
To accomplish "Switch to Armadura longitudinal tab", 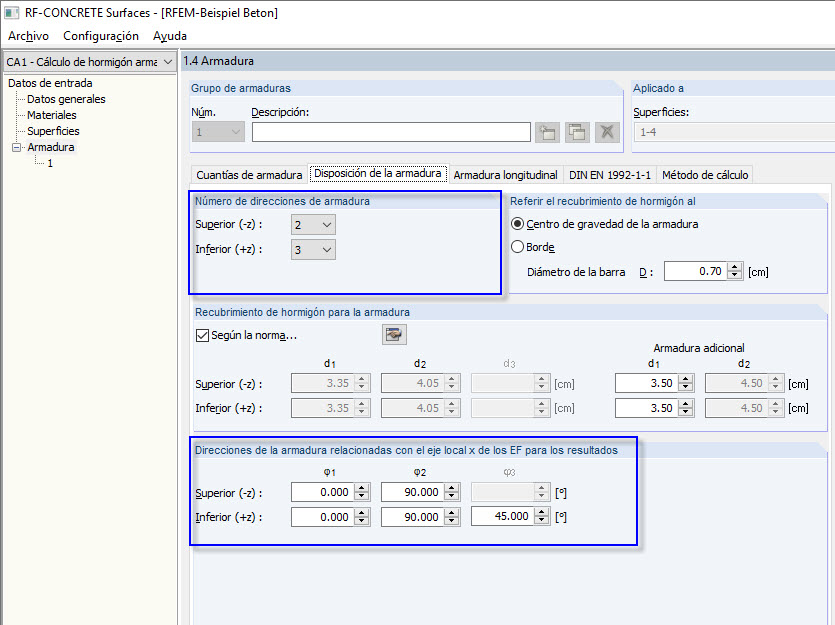I will coord(505,175).
